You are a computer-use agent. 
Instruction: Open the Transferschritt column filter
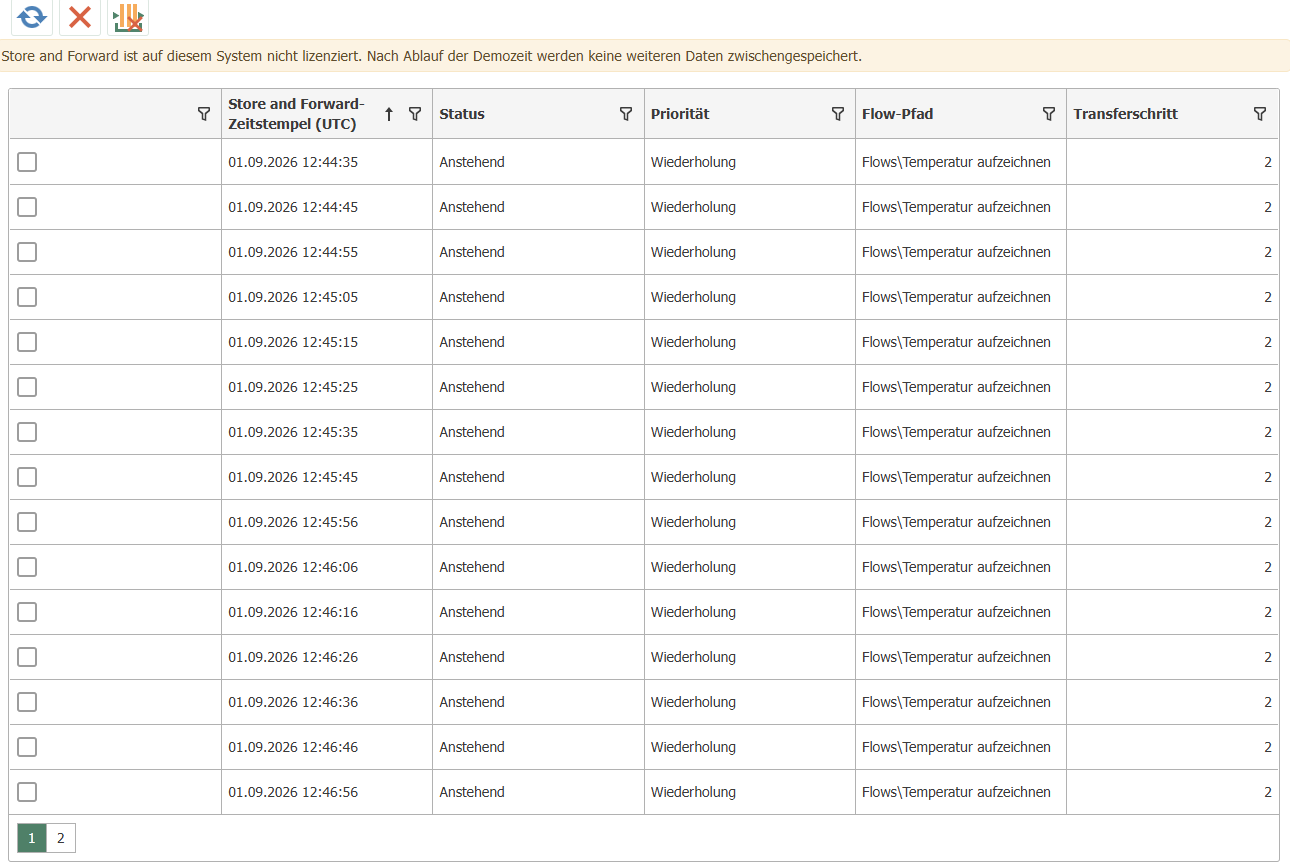1260,114
